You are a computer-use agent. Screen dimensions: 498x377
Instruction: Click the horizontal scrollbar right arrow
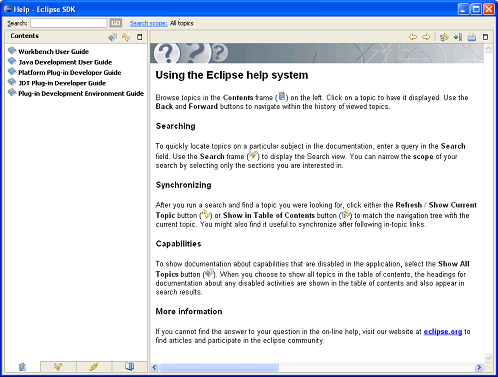[x=479, y=367]
